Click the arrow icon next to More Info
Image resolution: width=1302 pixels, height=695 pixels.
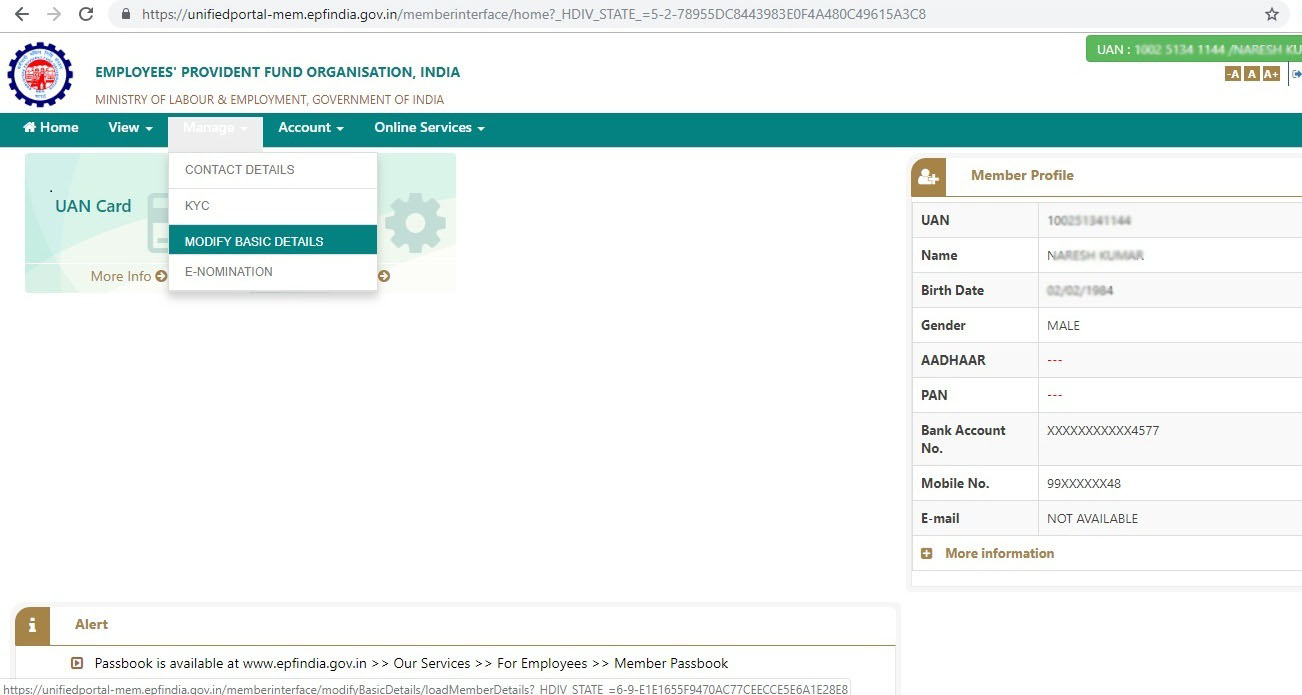click(161, 276)
